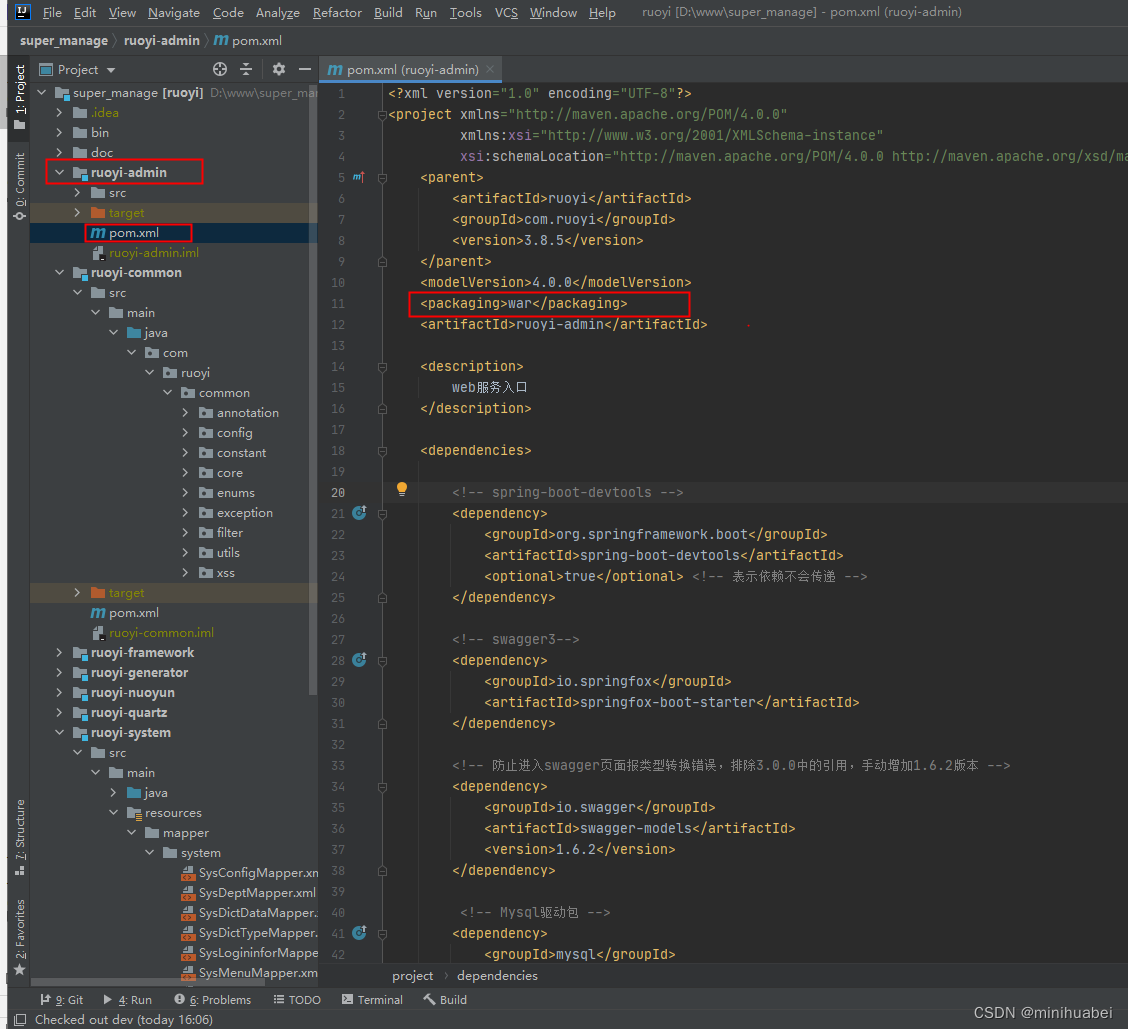
Task: Click the dependency gutter icon on line 41
Action: (360, 933)
